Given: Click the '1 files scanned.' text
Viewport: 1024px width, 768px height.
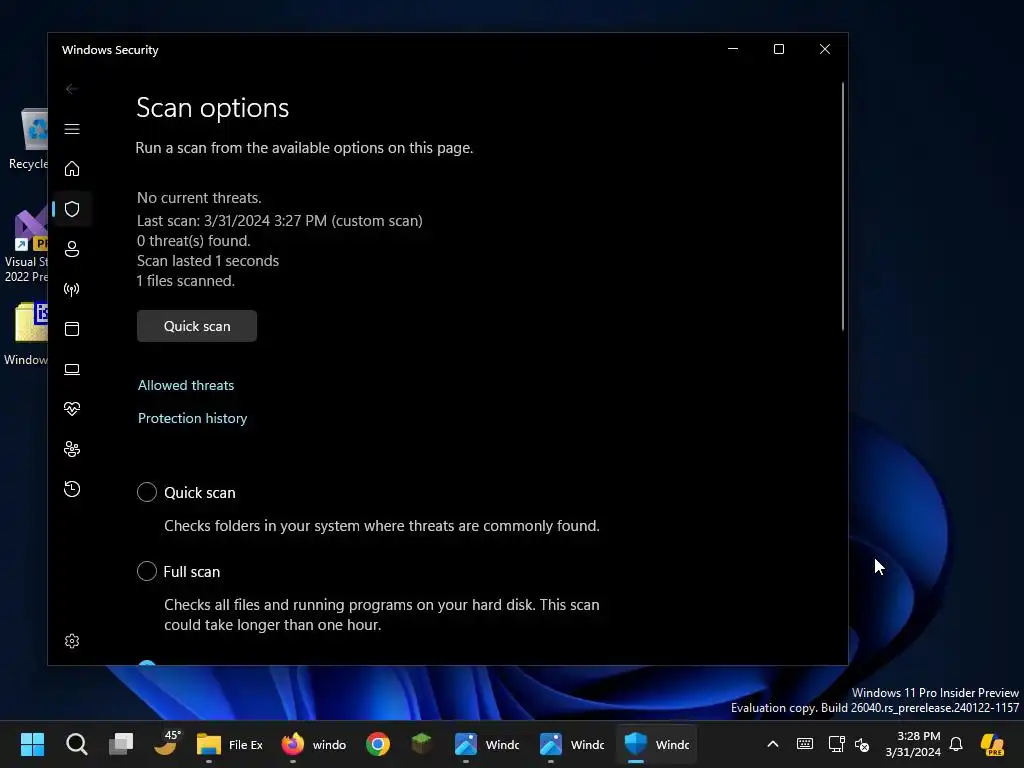Looking at the screenshot, I should (185, 281).
